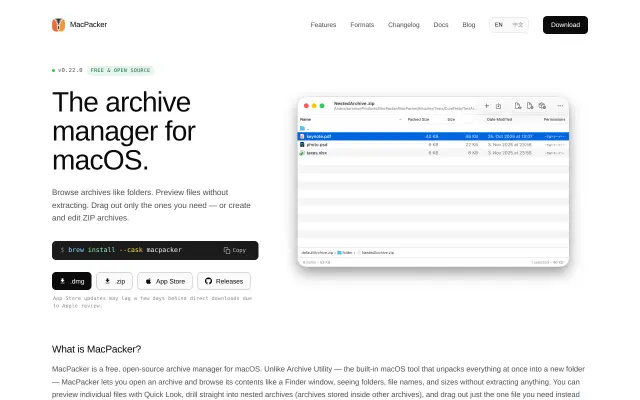Sort by the Size column header
Screen dimensions: 640x400
click(451, 120)
